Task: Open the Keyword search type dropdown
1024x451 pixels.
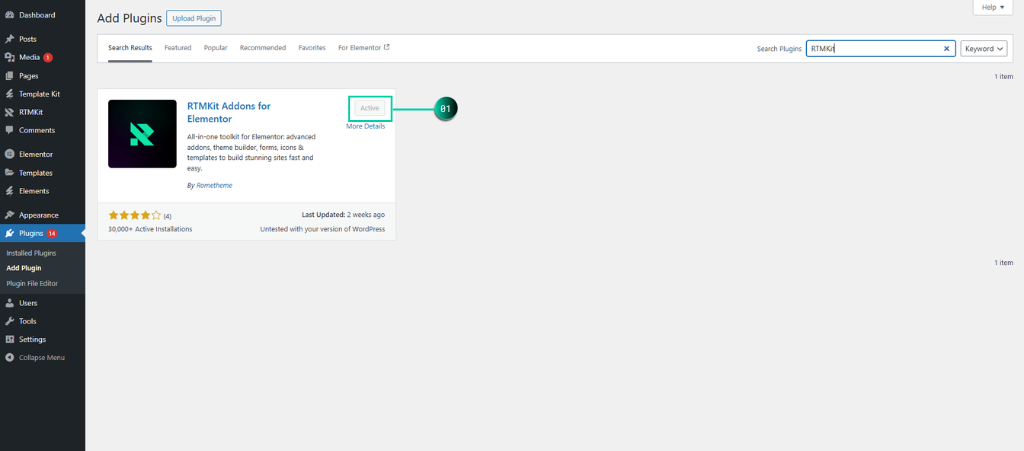Action: 984,49
